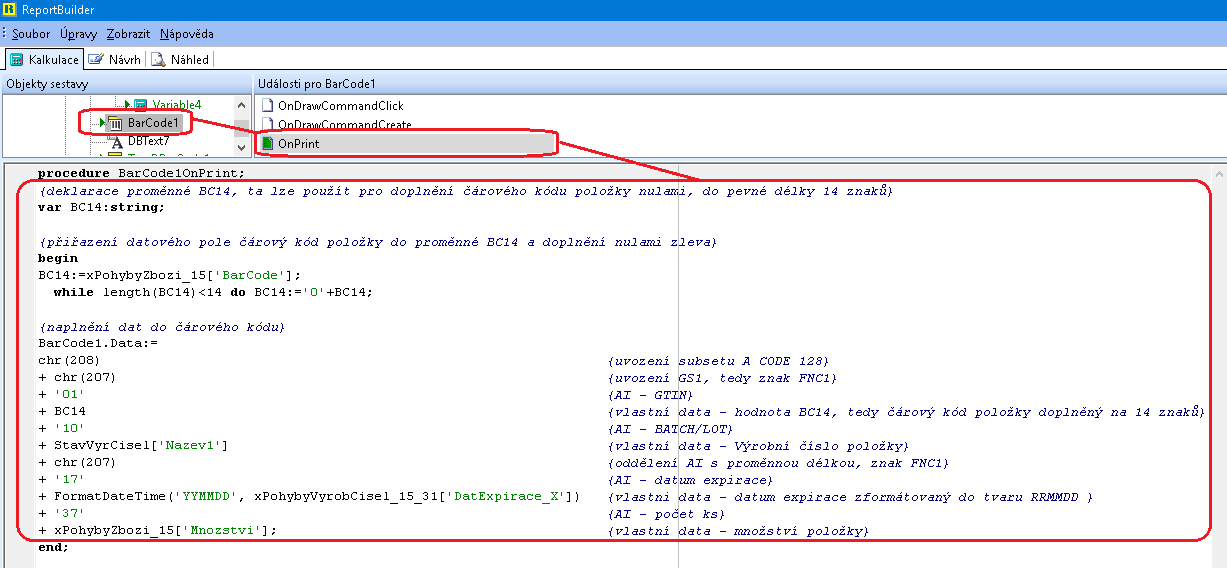Switch to the Náhled tab

(189, 60)
